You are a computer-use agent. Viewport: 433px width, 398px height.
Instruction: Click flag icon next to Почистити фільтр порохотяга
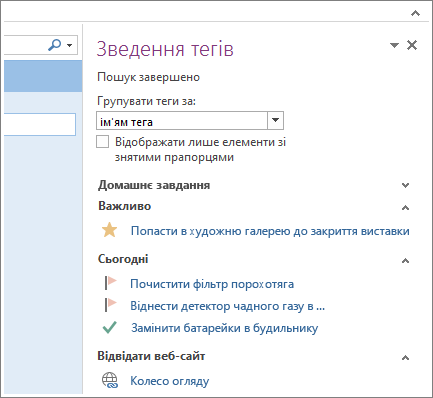click(110, 283)
